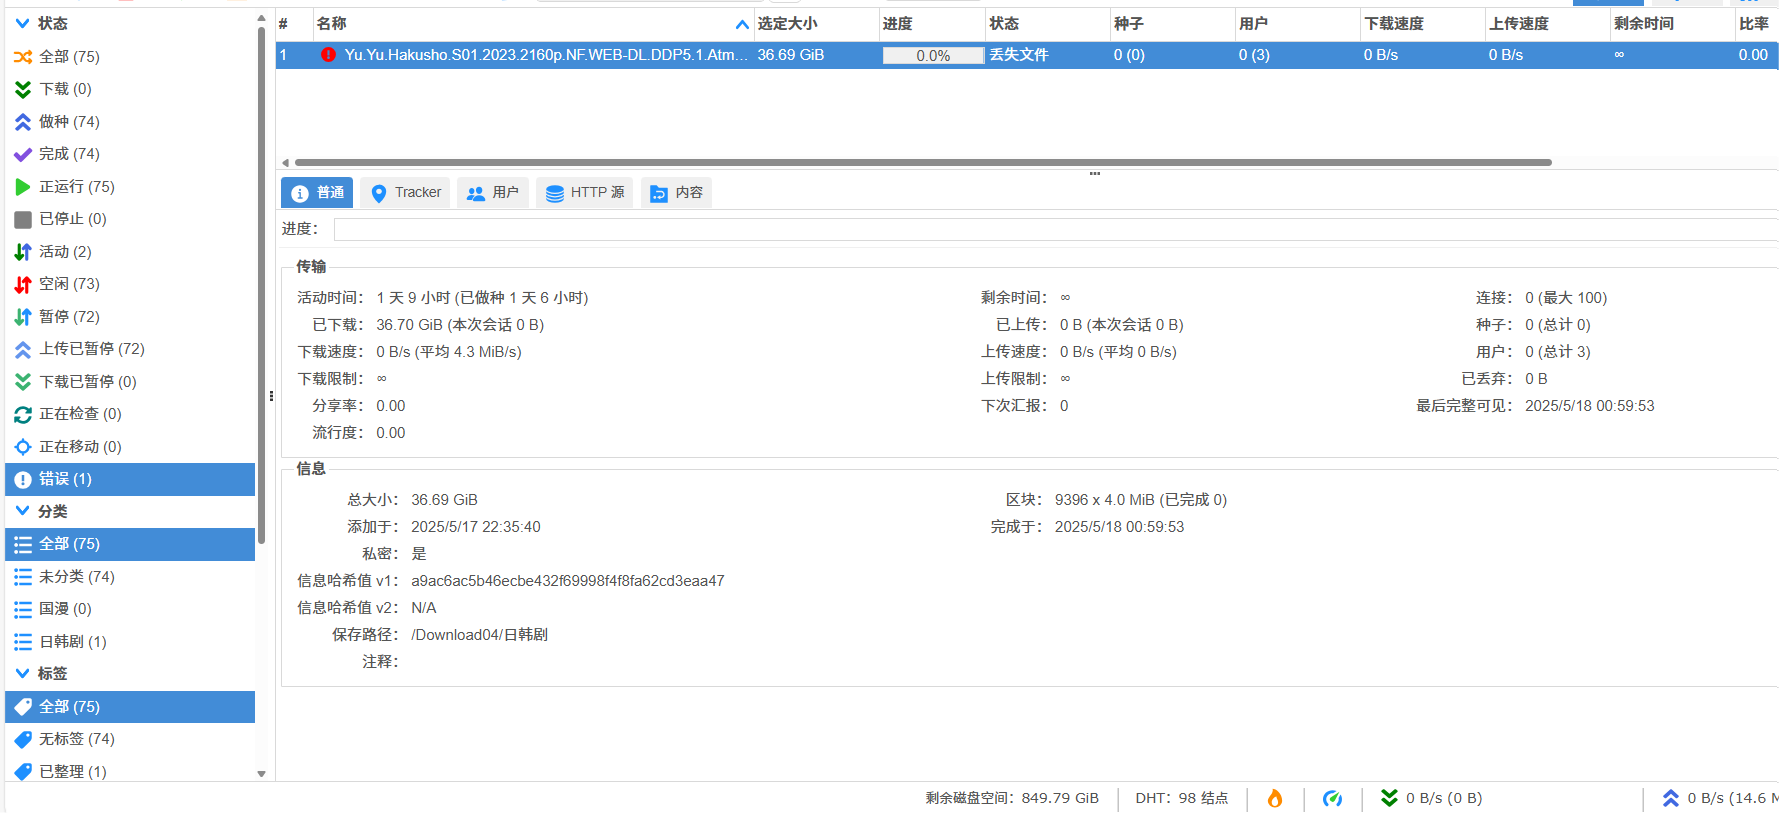Click the green download speed arrows in status bar
This screenshot has height=813, width=1779.
click(1389, 798)
